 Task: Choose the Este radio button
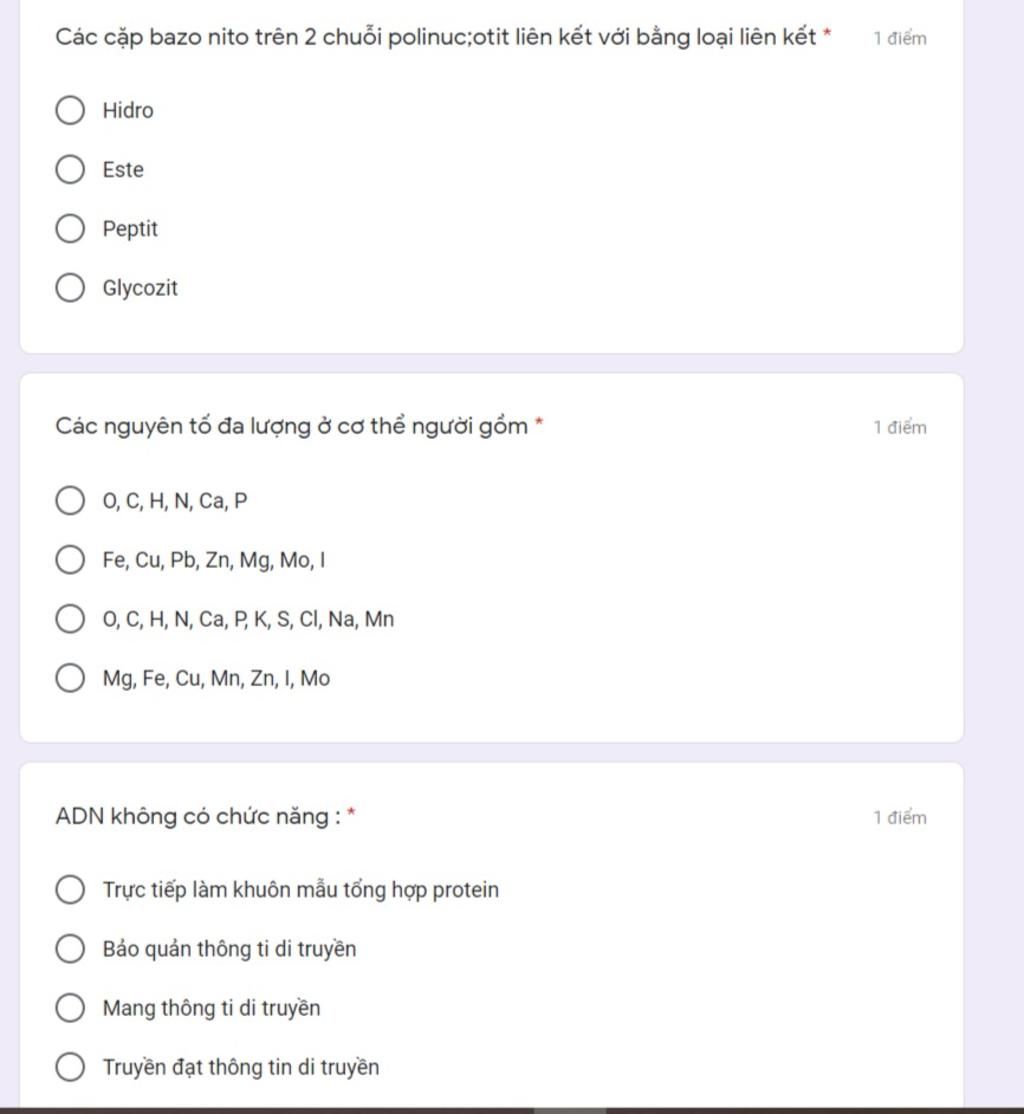70,169
